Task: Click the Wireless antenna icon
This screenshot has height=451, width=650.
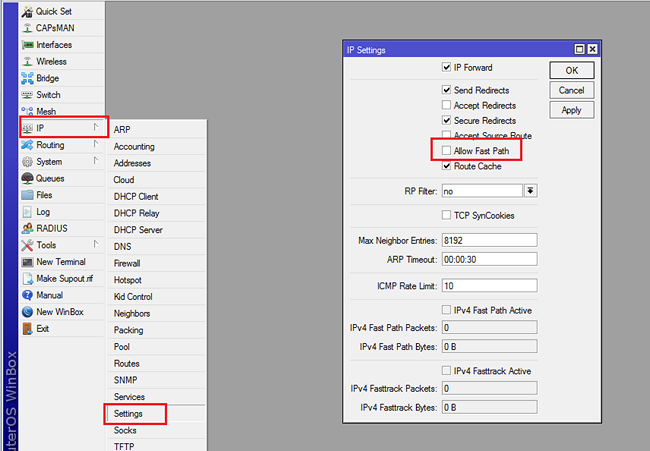Action: pyautogui.click(x=27, y=61)
